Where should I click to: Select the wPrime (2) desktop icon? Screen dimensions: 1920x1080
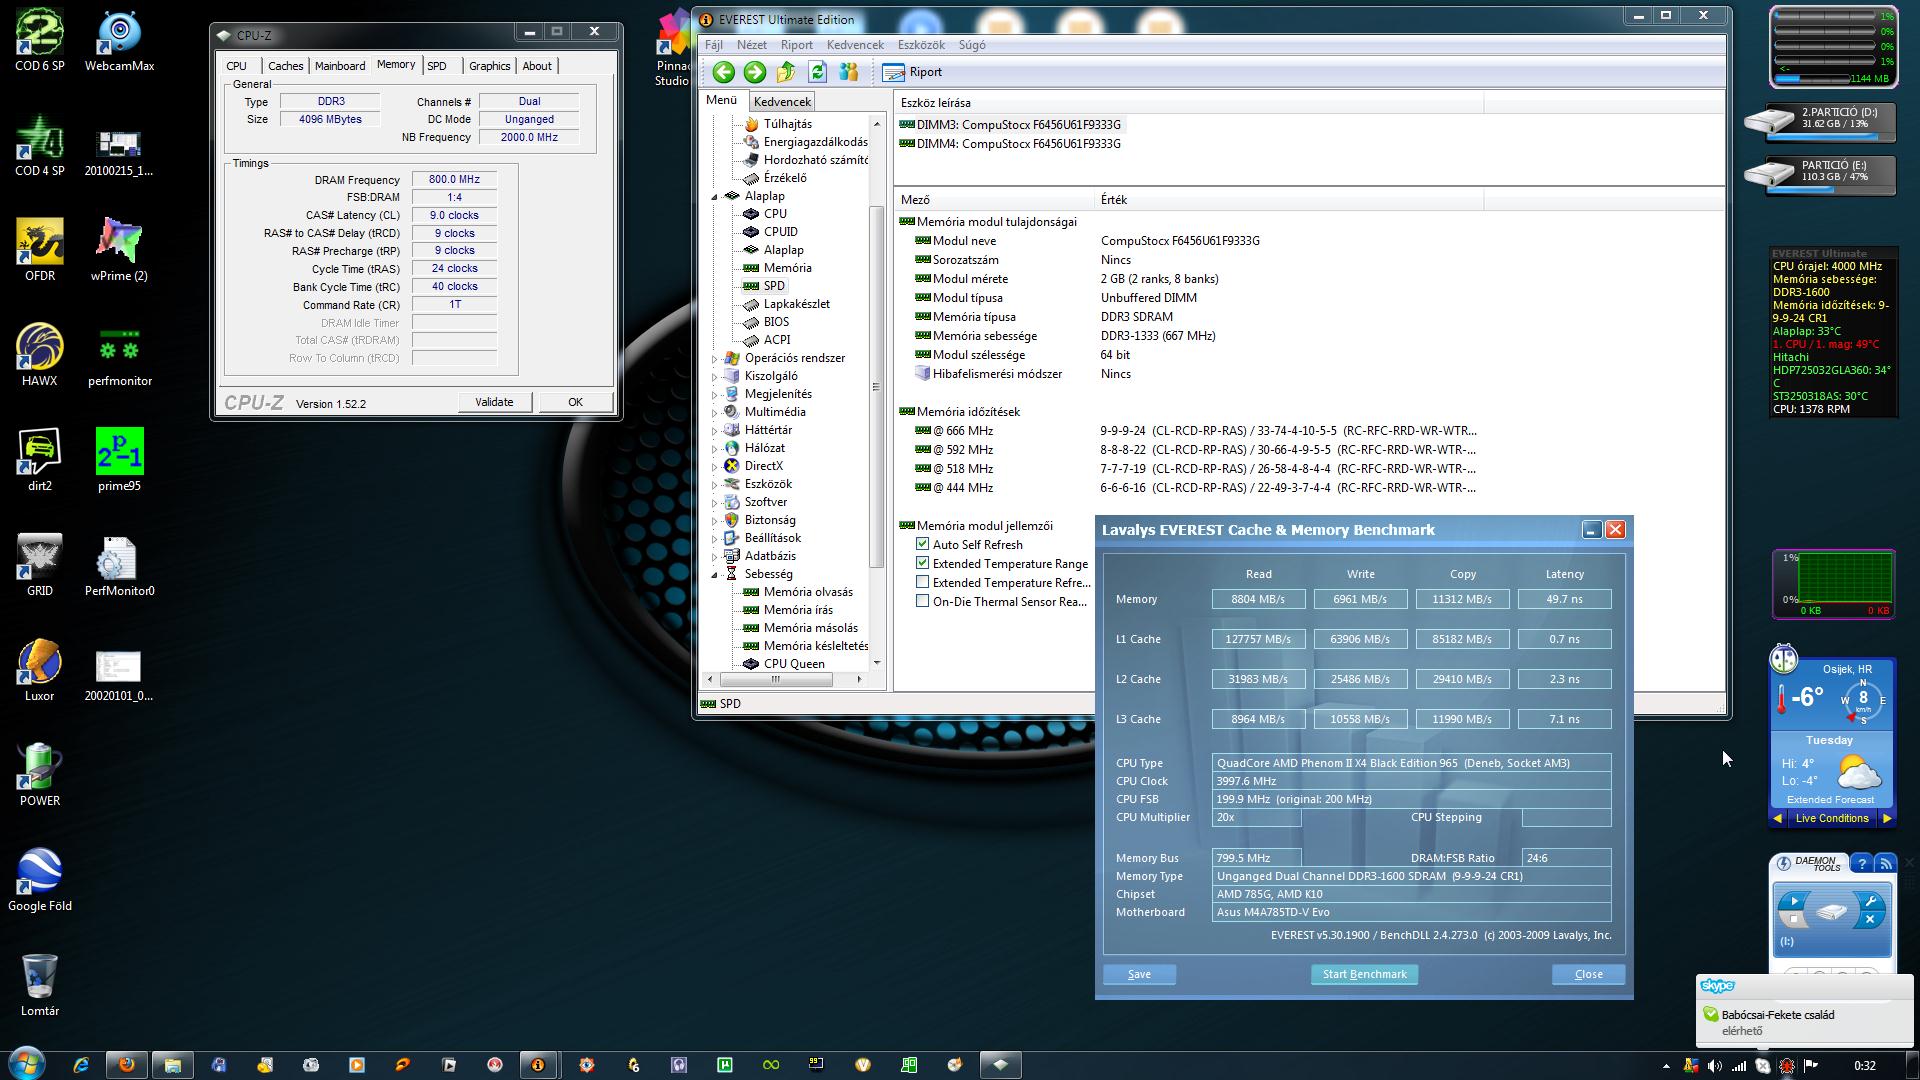pos(119,250)
